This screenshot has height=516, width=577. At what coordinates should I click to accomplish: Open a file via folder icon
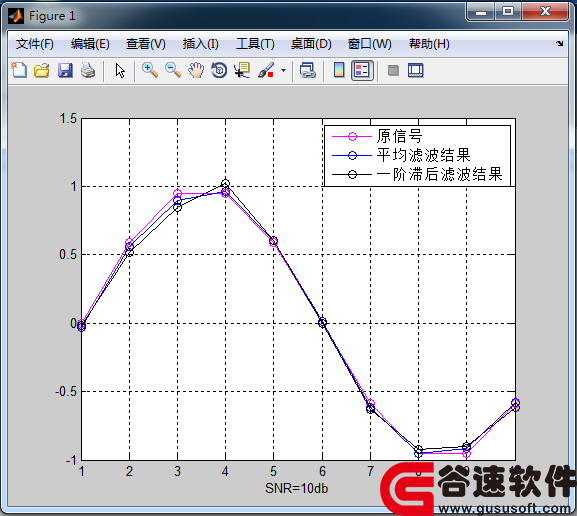(x=42, y=70)
